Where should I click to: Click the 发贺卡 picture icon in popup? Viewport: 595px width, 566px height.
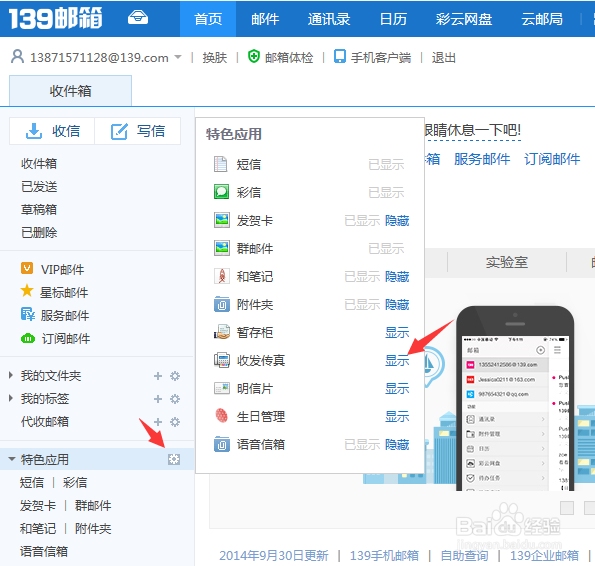pos(222,220)
